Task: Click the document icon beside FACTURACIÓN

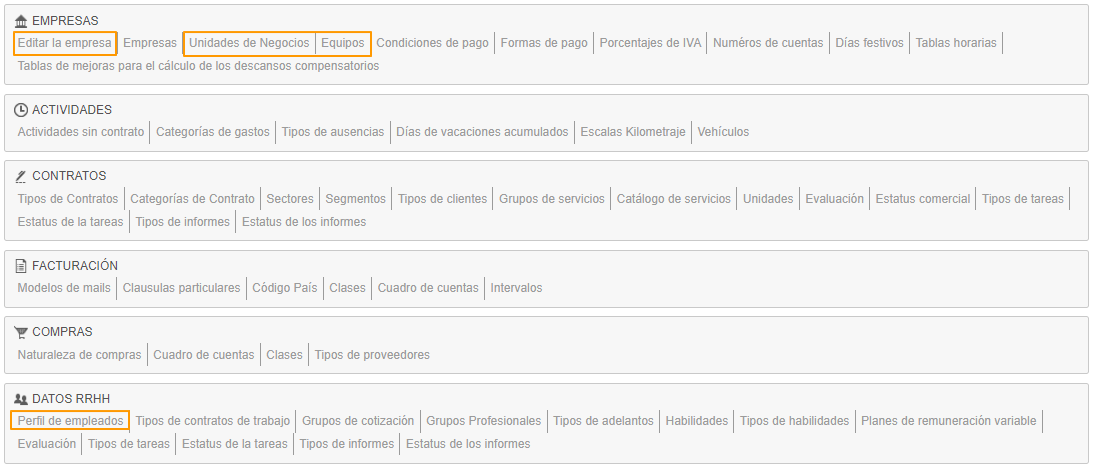Action: click(21, 266)
